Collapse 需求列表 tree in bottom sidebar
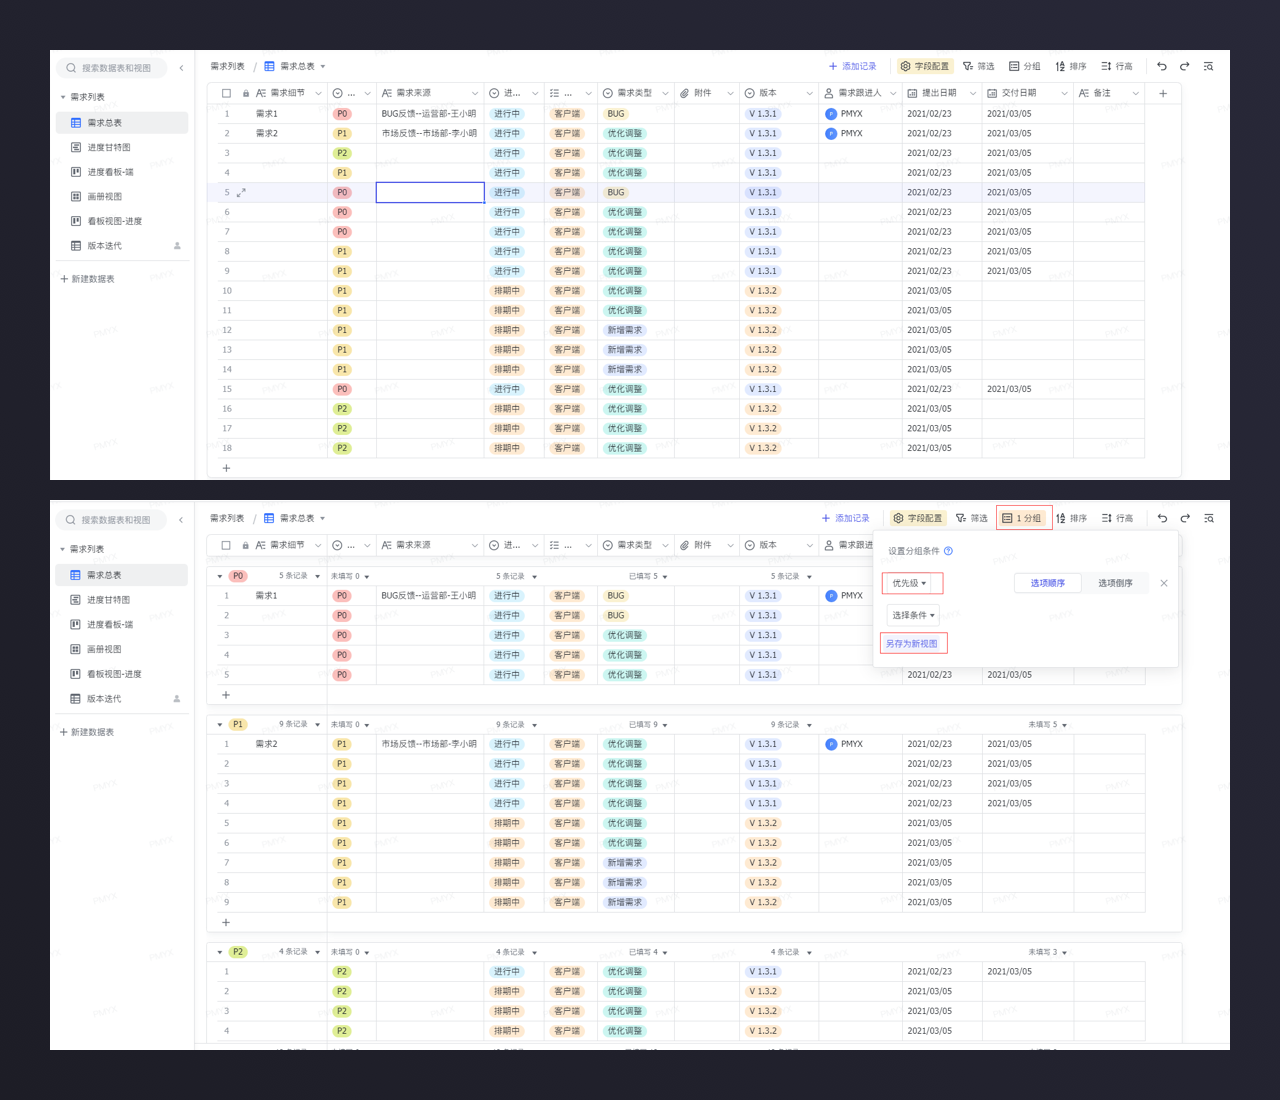The height and width of the screenshot is (1100, 1280). click(63, 549)
